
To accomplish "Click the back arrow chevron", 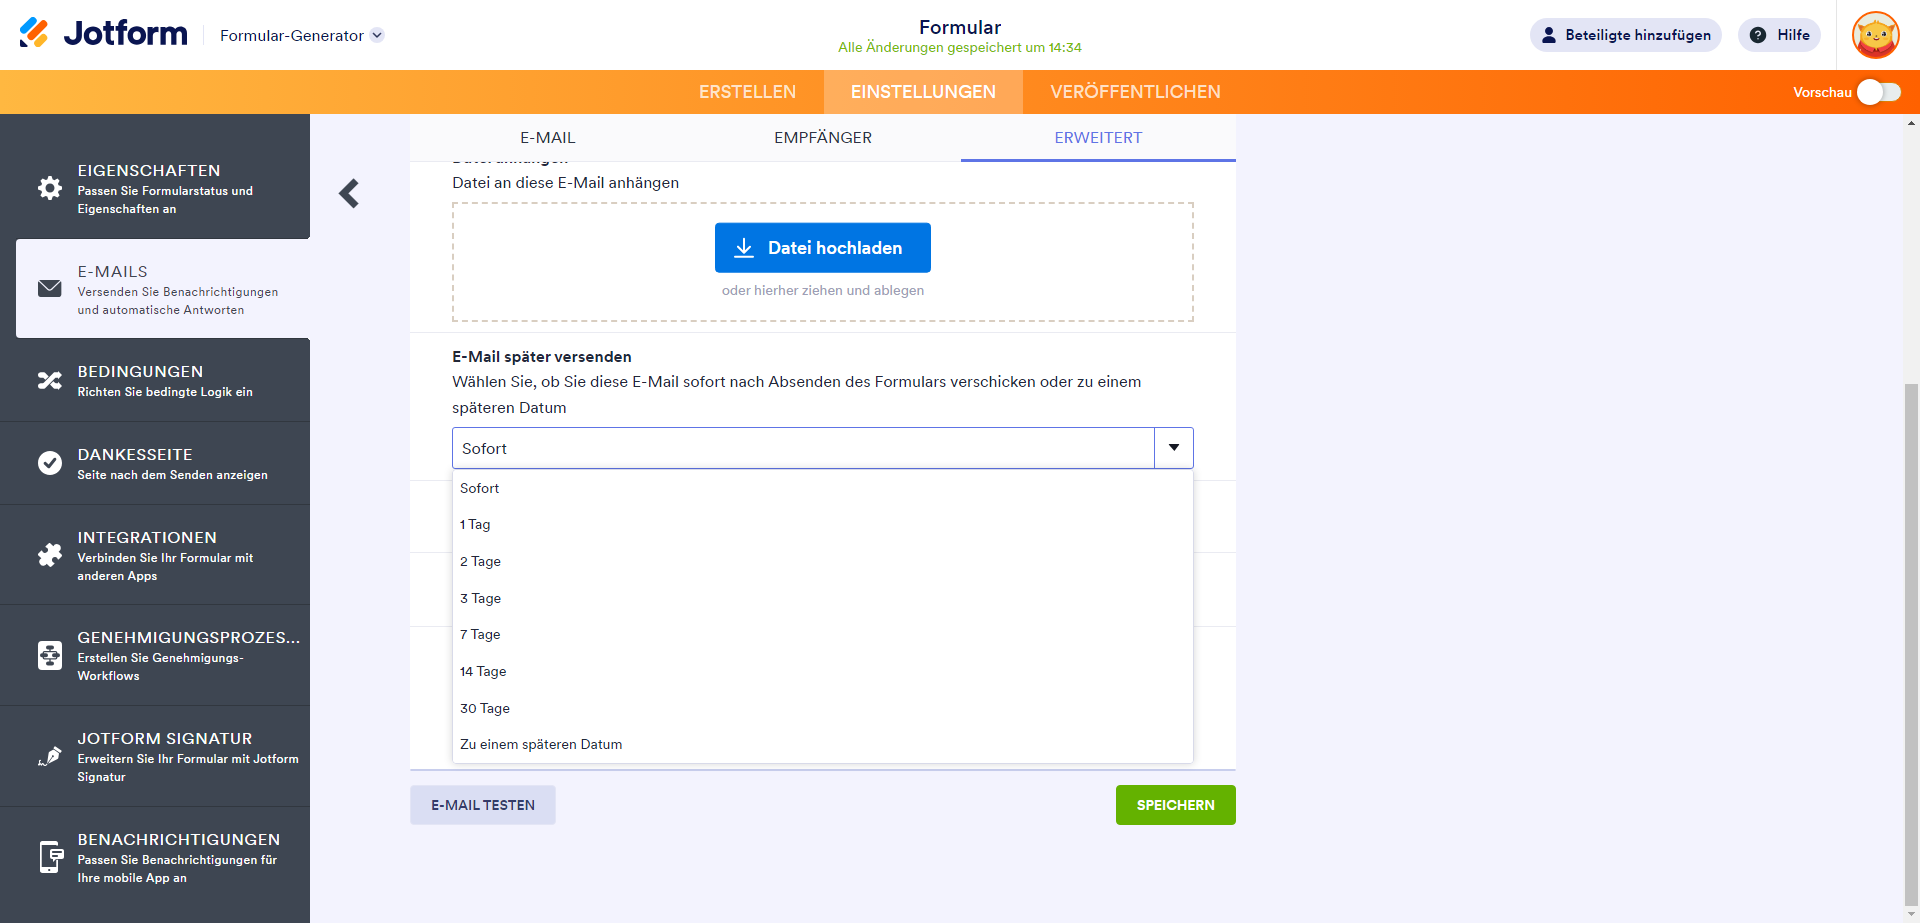I will [349, 193].
